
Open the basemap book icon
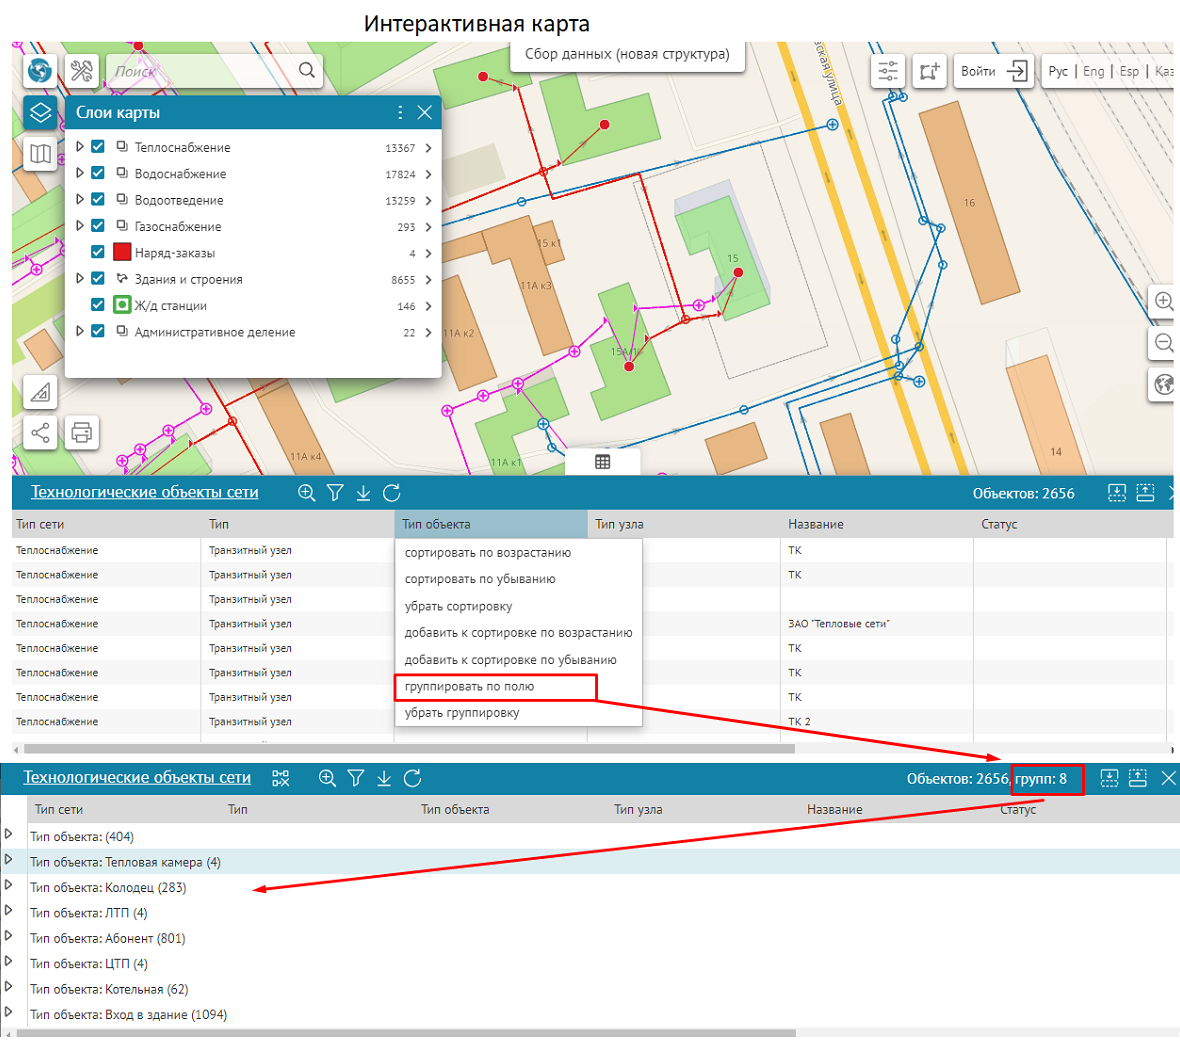40,154
